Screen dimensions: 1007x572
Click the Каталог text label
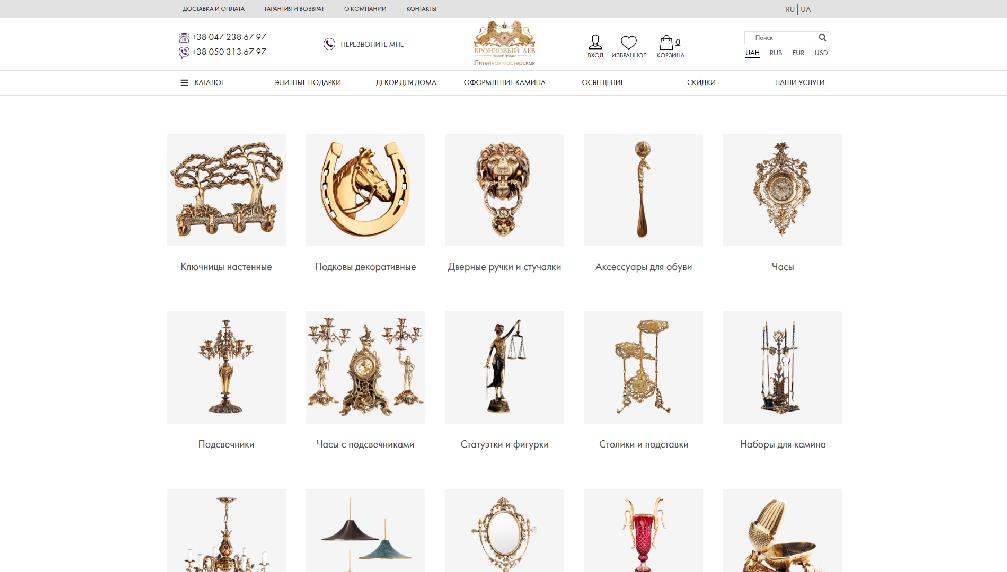[209, 83]
